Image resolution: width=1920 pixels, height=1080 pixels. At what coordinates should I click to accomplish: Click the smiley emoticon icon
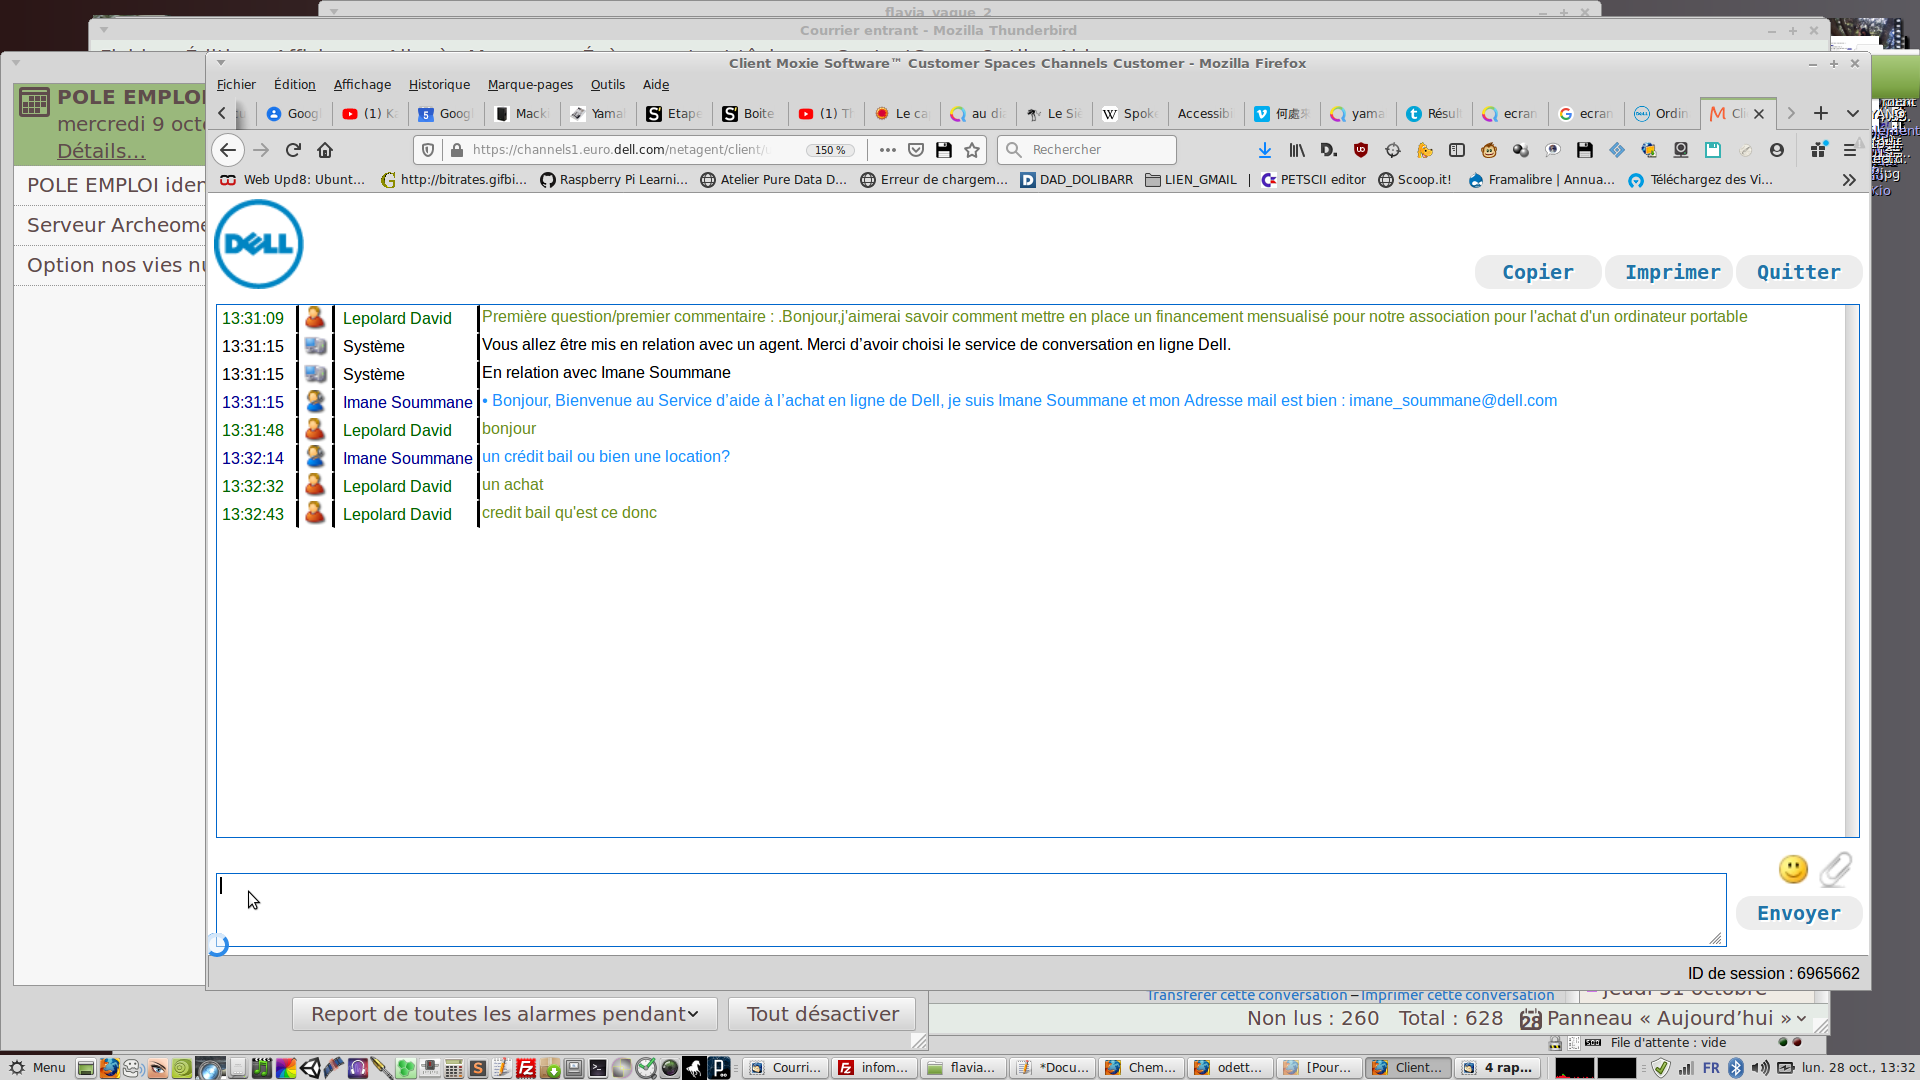click(x=1793, y=869)
